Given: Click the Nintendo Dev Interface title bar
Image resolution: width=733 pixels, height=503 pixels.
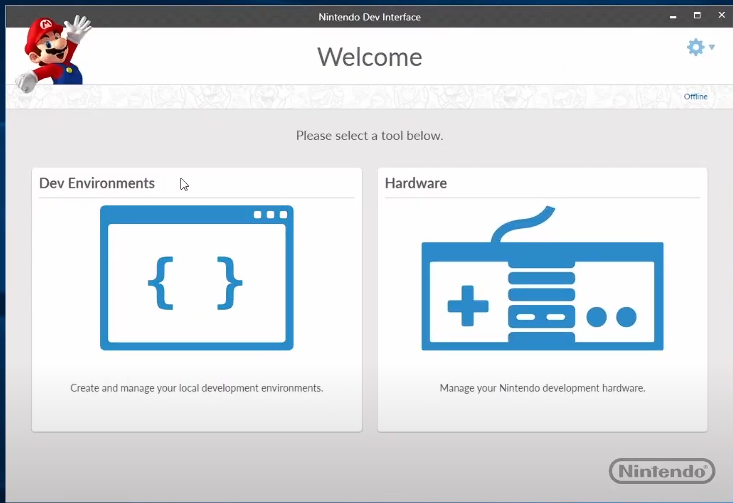Looking at the screenshot, I should [x=369, y=17].
